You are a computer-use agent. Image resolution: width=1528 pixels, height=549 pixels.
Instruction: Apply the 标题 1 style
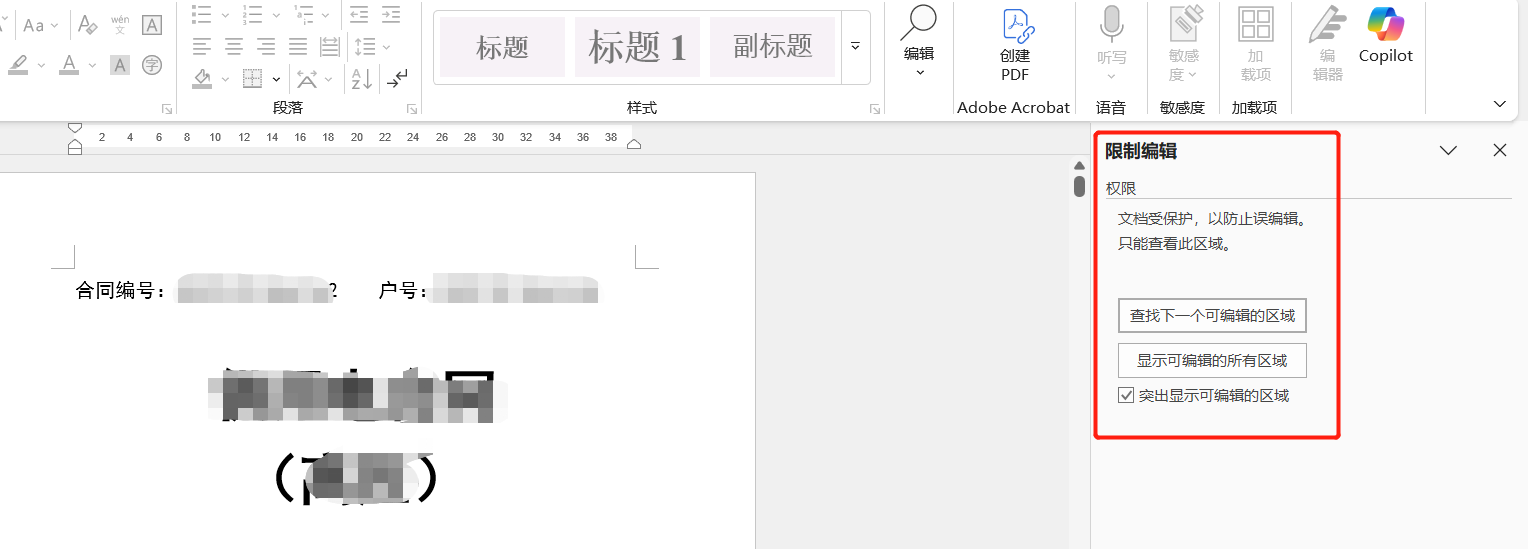[x=637, y=47]
